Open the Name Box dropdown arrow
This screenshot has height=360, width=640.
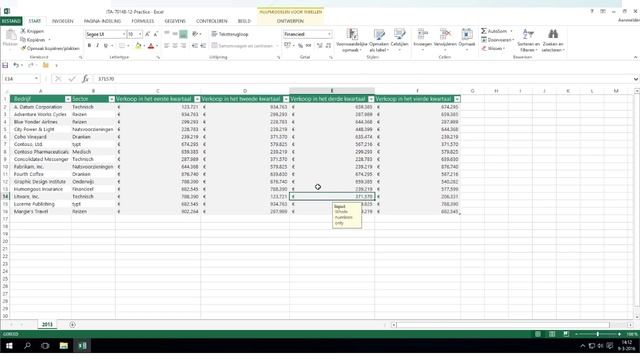36,79
